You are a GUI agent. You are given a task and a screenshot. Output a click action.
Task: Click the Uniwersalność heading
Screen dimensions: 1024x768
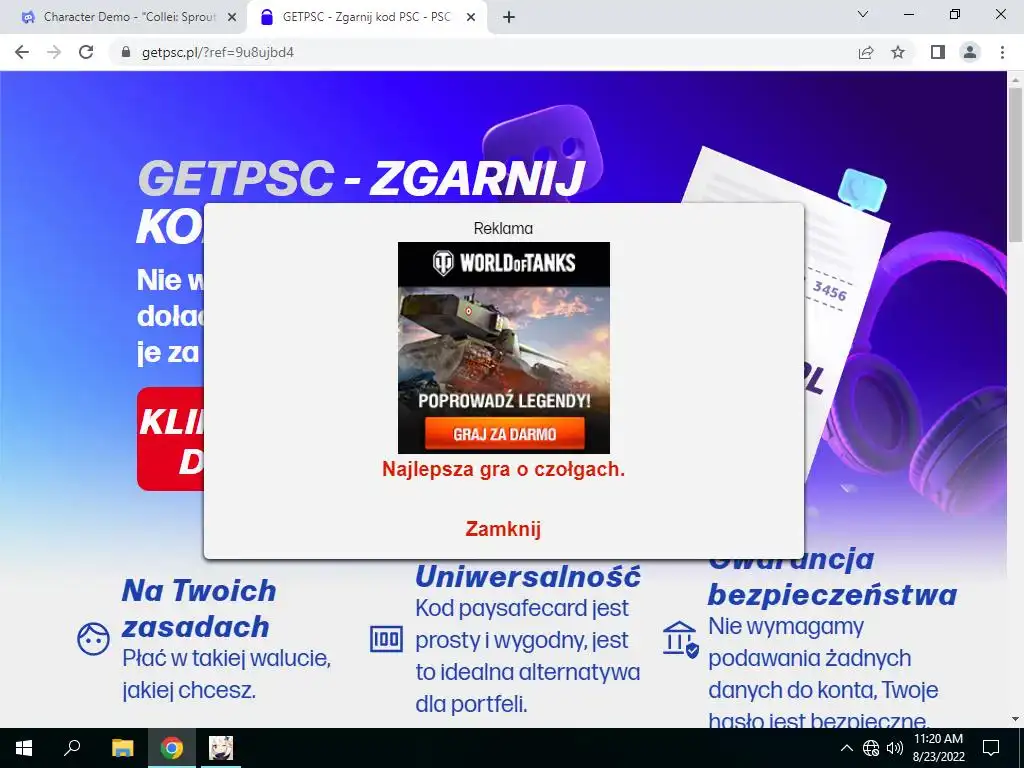528,577
